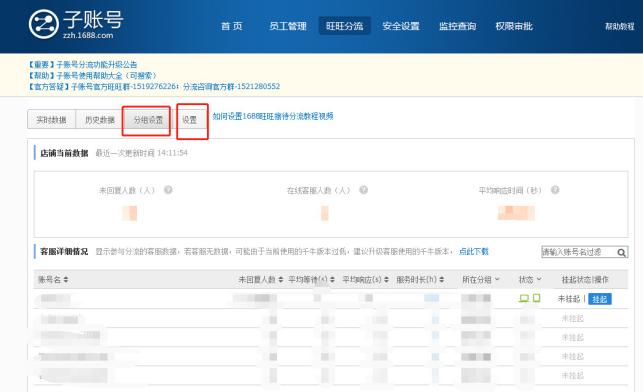Click the blue 挂起 button
Image resolution: width=643 pixels, height=392 pixels.
pyautogui.click(x=600, y=299)
